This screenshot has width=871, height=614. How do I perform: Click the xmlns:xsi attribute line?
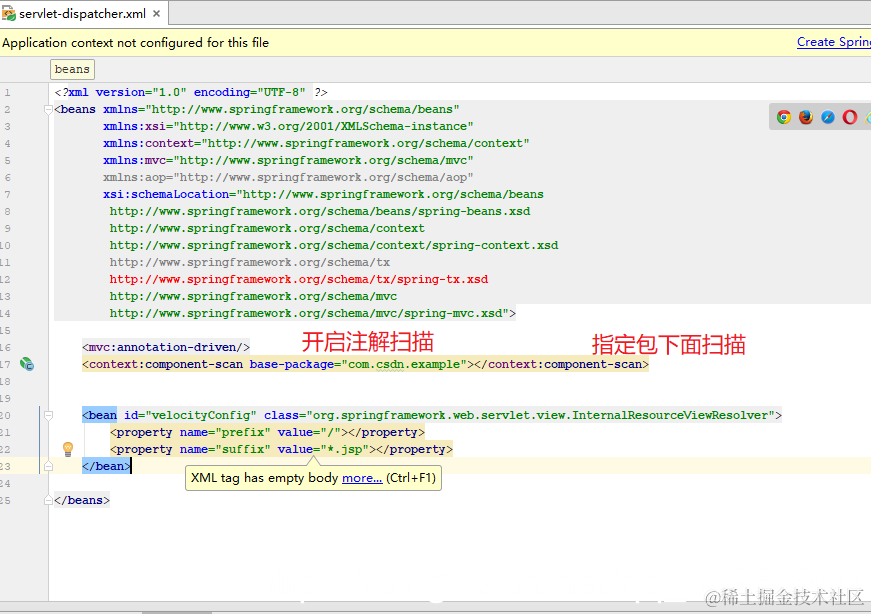[288, 126]
